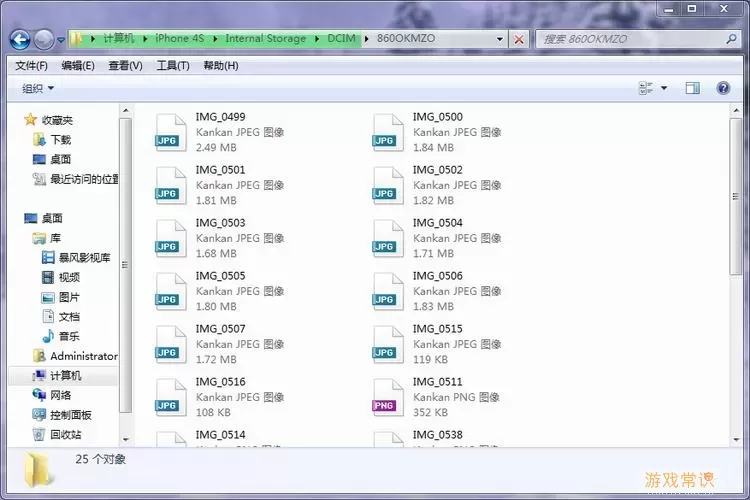Select the IMG_0501 JPG file icon
The height and width of the screenshot is (500, 750).
[171, 186]
